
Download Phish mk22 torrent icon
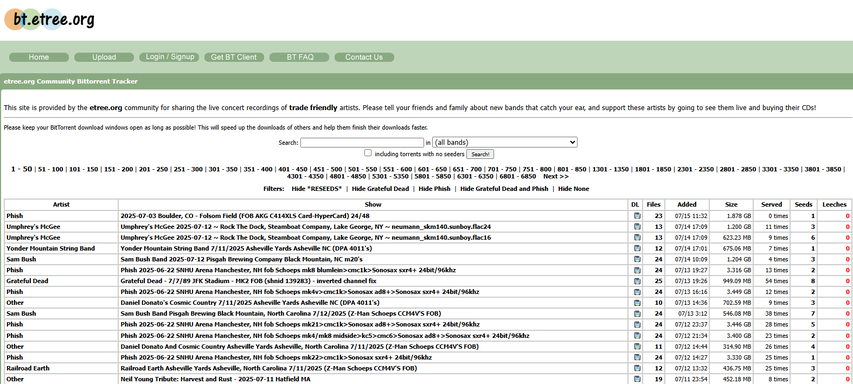pos(637,357)
